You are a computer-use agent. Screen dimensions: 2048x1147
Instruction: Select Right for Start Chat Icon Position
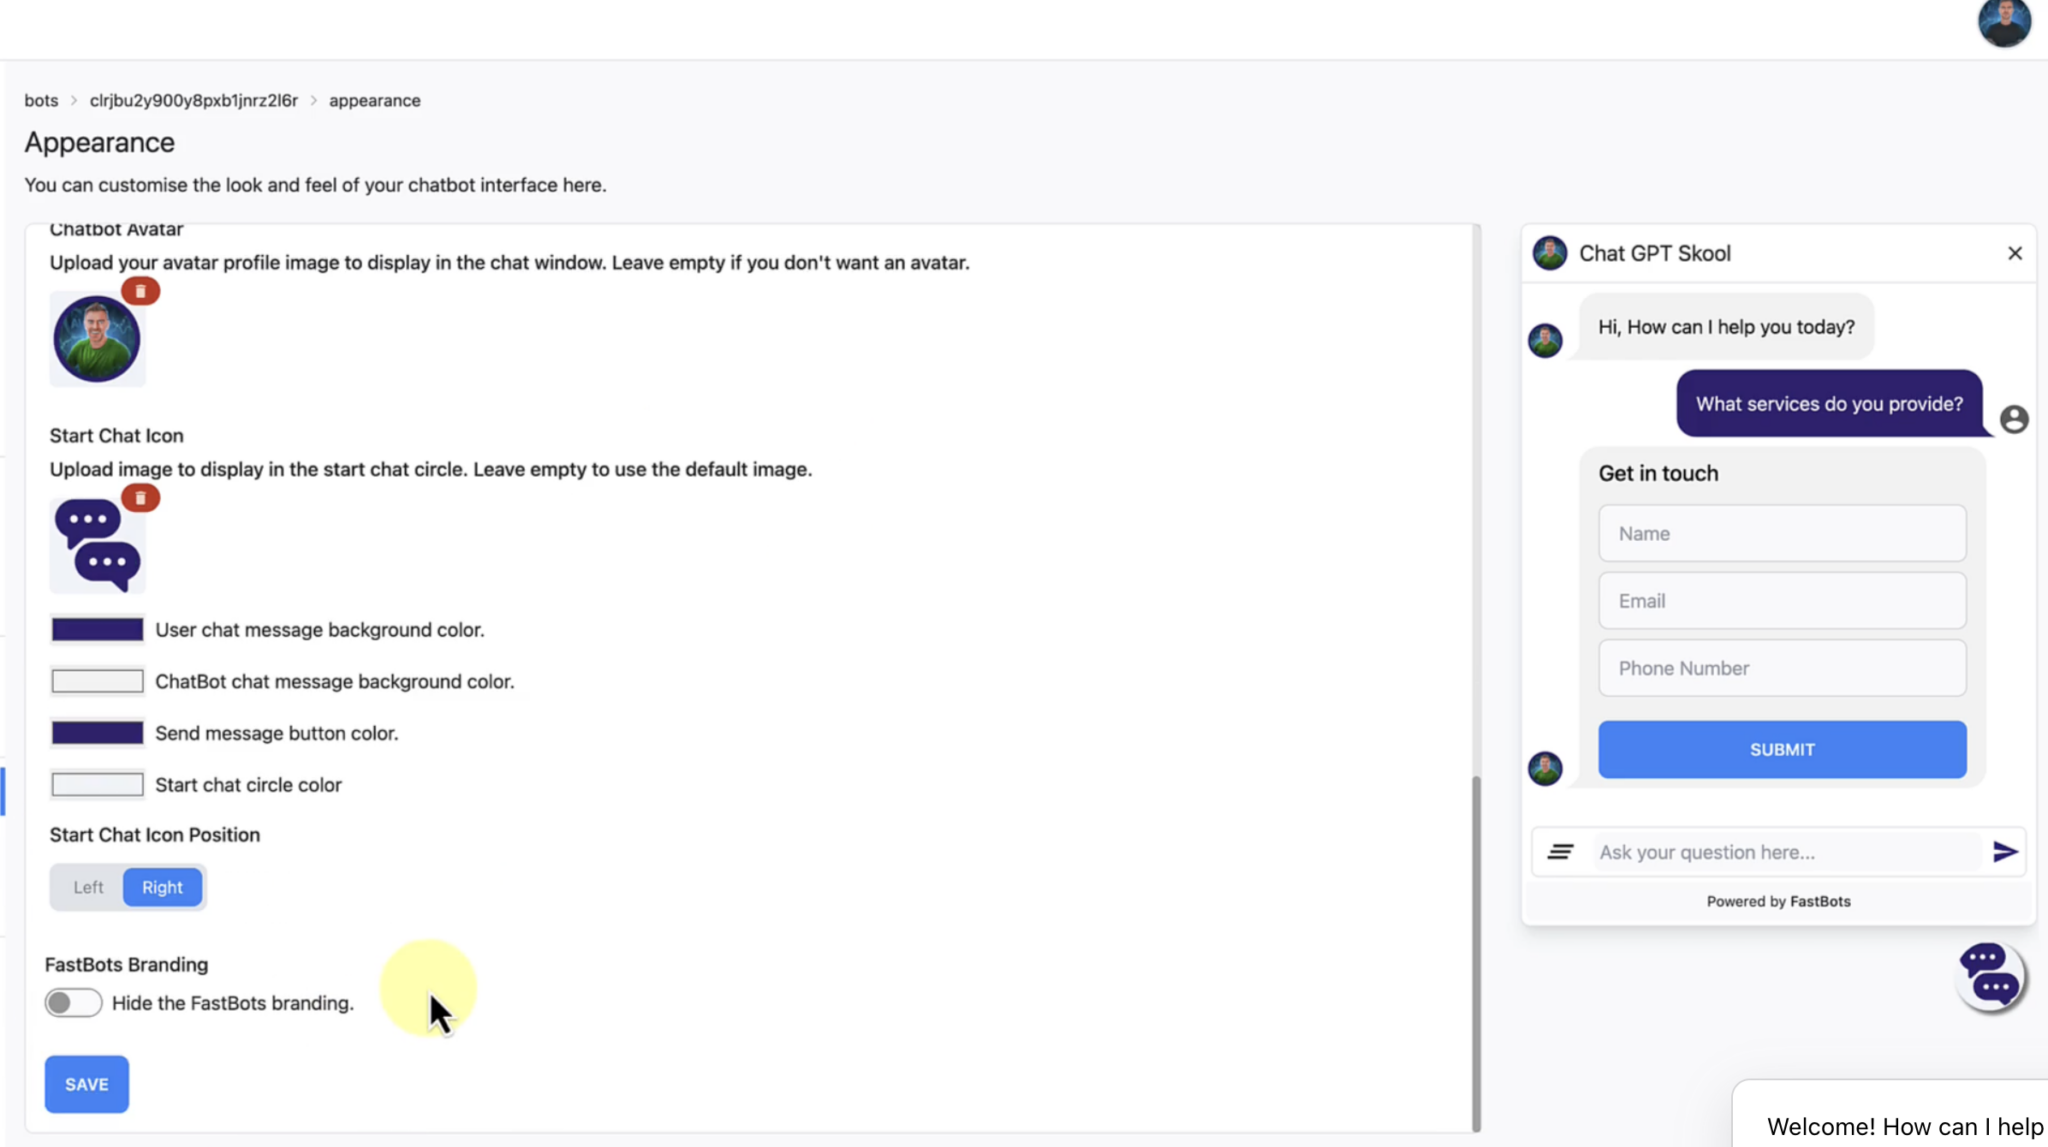coord(162,887)
